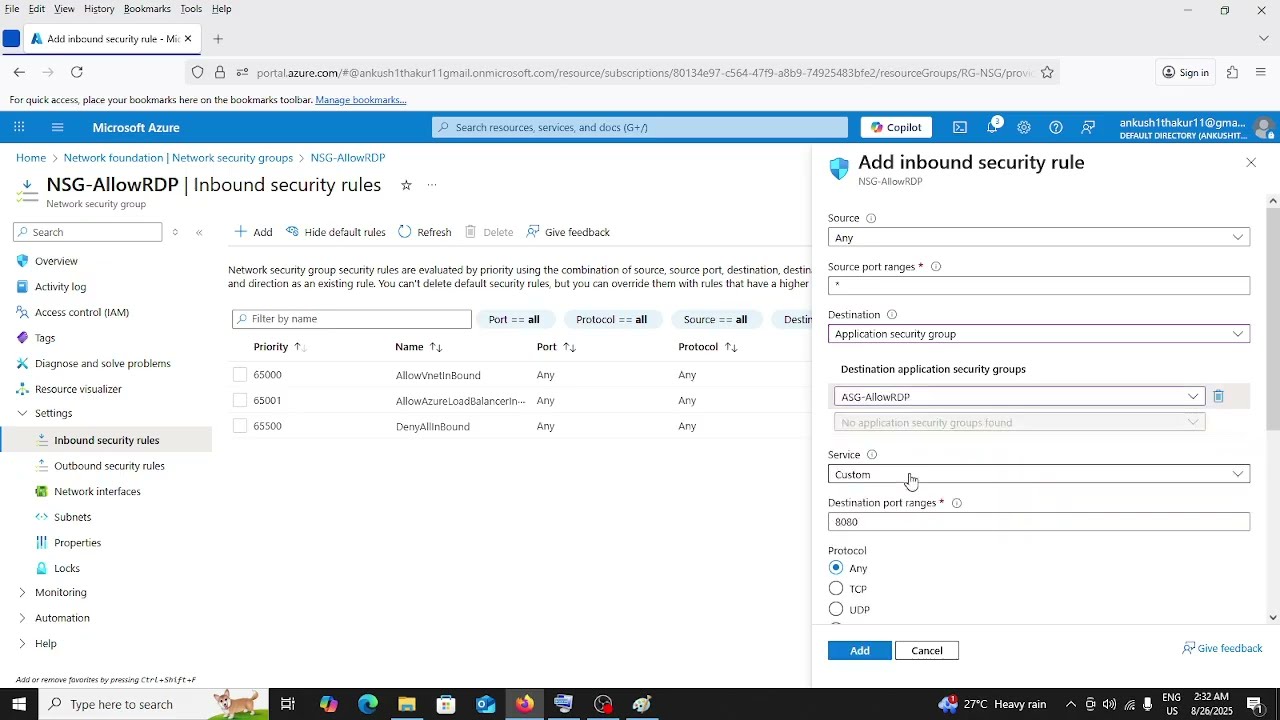Show info tooltip next to Source
The width and height of the screenshot is (1280, 720).
pyautogui.click(x=871, y=218)
